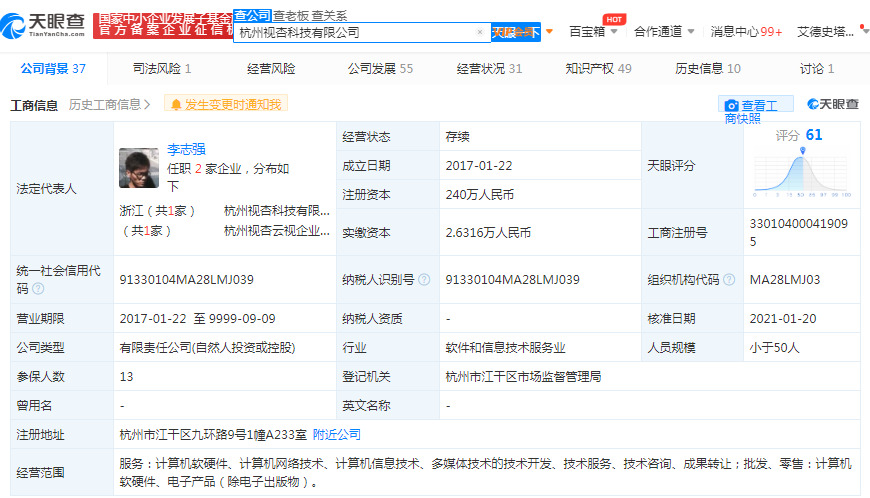Click address 杭州市江干区九环路9号1幢A233室
This screenshot has width=870, height=498.
(213, 435)
